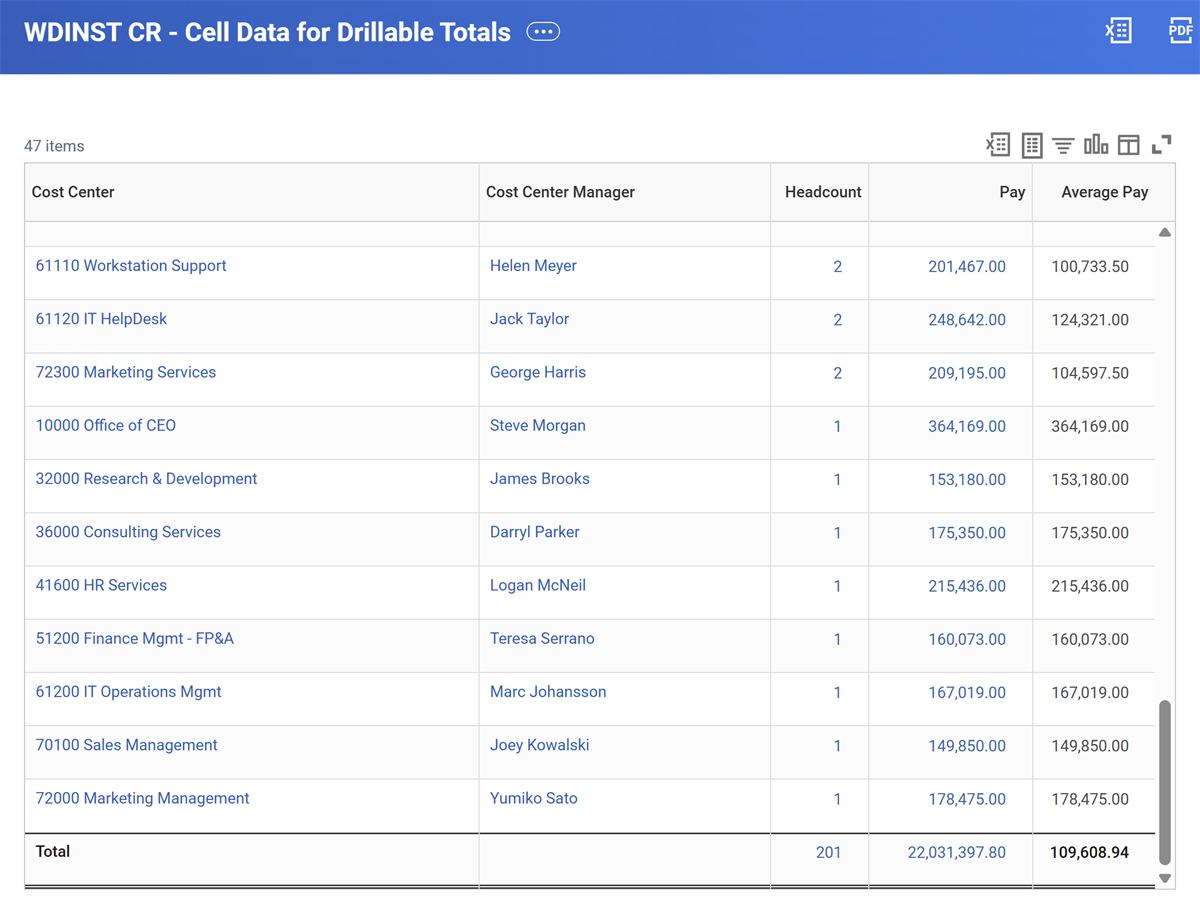Open 61120 IT HelpDesk cost center
1200x908 pixels.
(101, 319)
